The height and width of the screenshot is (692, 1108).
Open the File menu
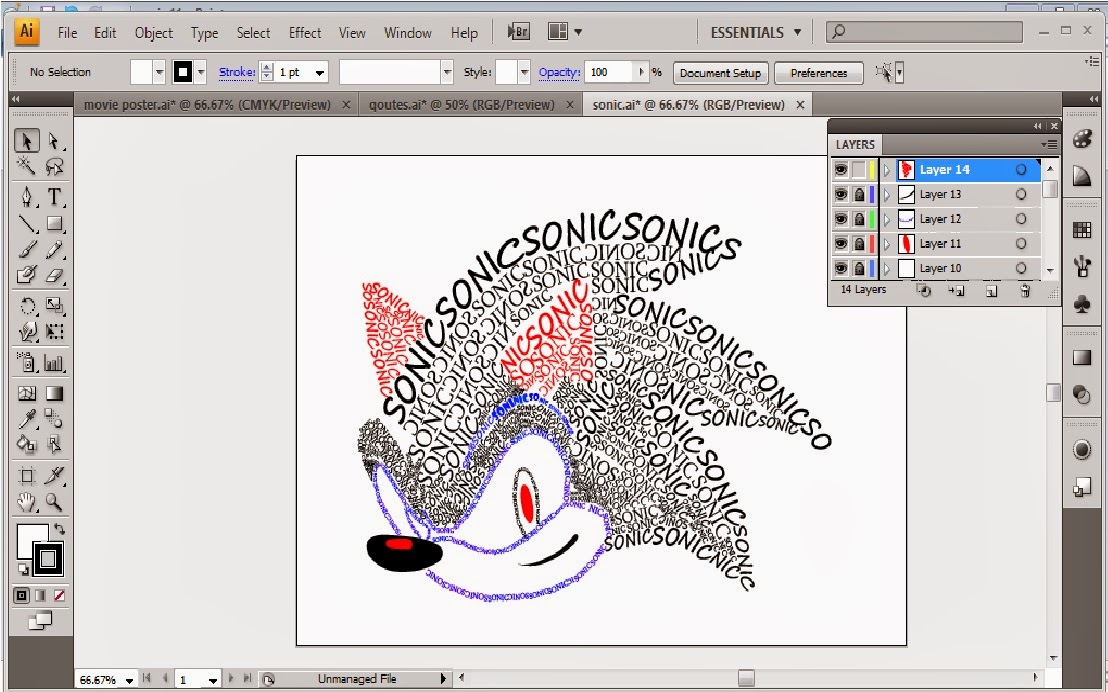(x=68, y=33)
